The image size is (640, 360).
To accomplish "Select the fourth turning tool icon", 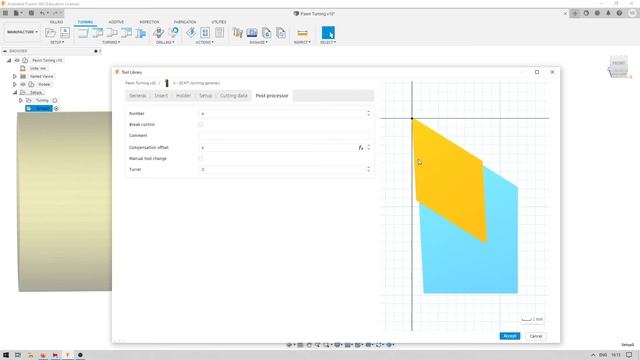I will point(126,33).
